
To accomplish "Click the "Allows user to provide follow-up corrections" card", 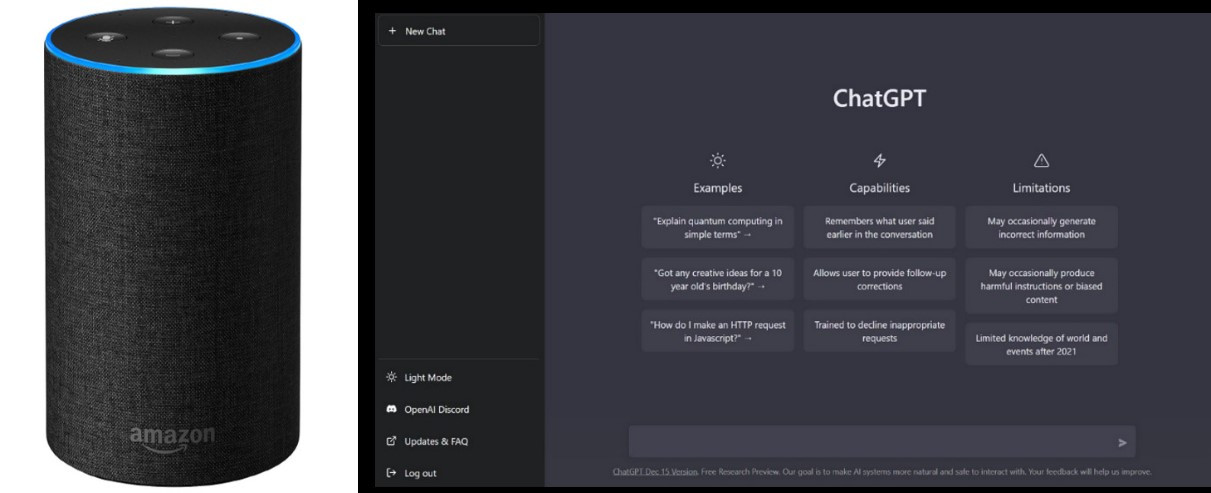I will [880, 279].
